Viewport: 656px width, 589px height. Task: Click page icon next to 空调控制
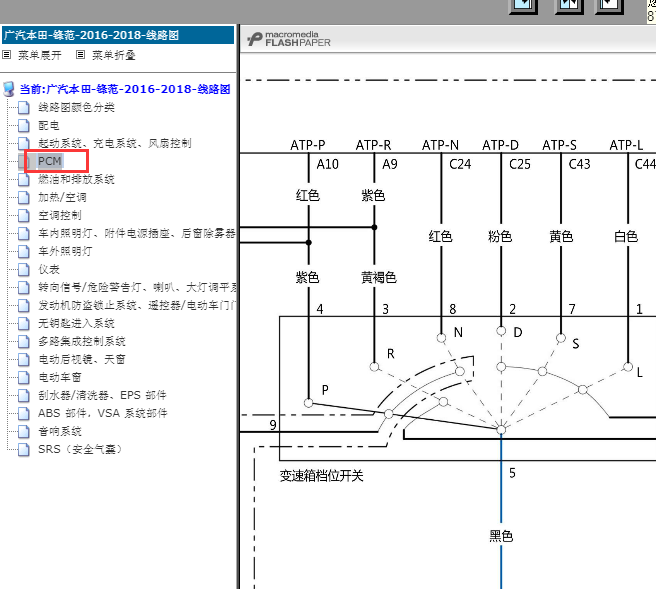[x=24, y=215]
